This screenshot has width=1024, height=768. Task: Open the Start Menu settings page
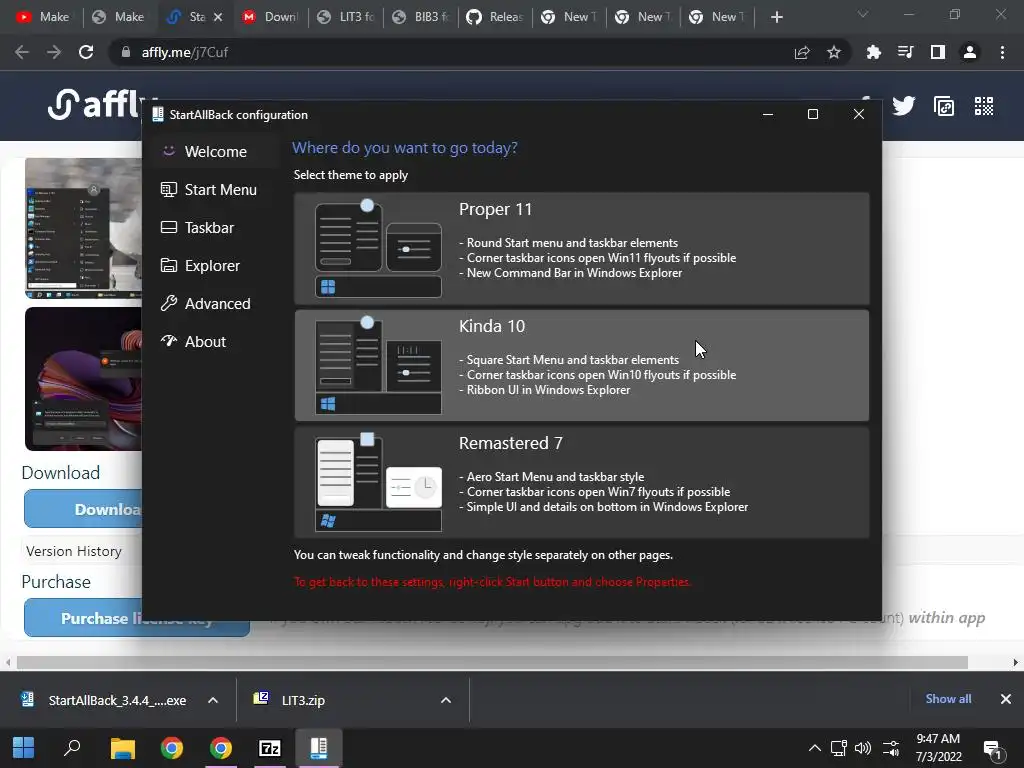pos(212,189)
